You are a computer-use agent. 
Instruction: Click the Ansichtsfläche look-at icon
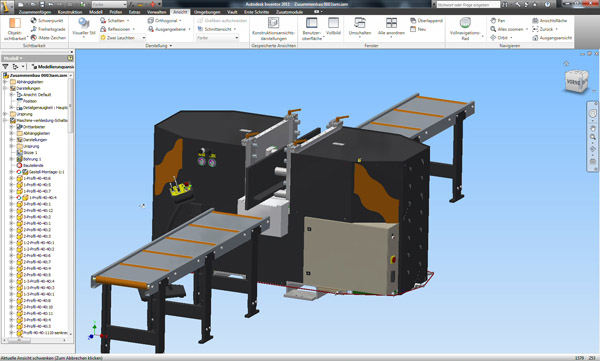(x=535, y=20)
